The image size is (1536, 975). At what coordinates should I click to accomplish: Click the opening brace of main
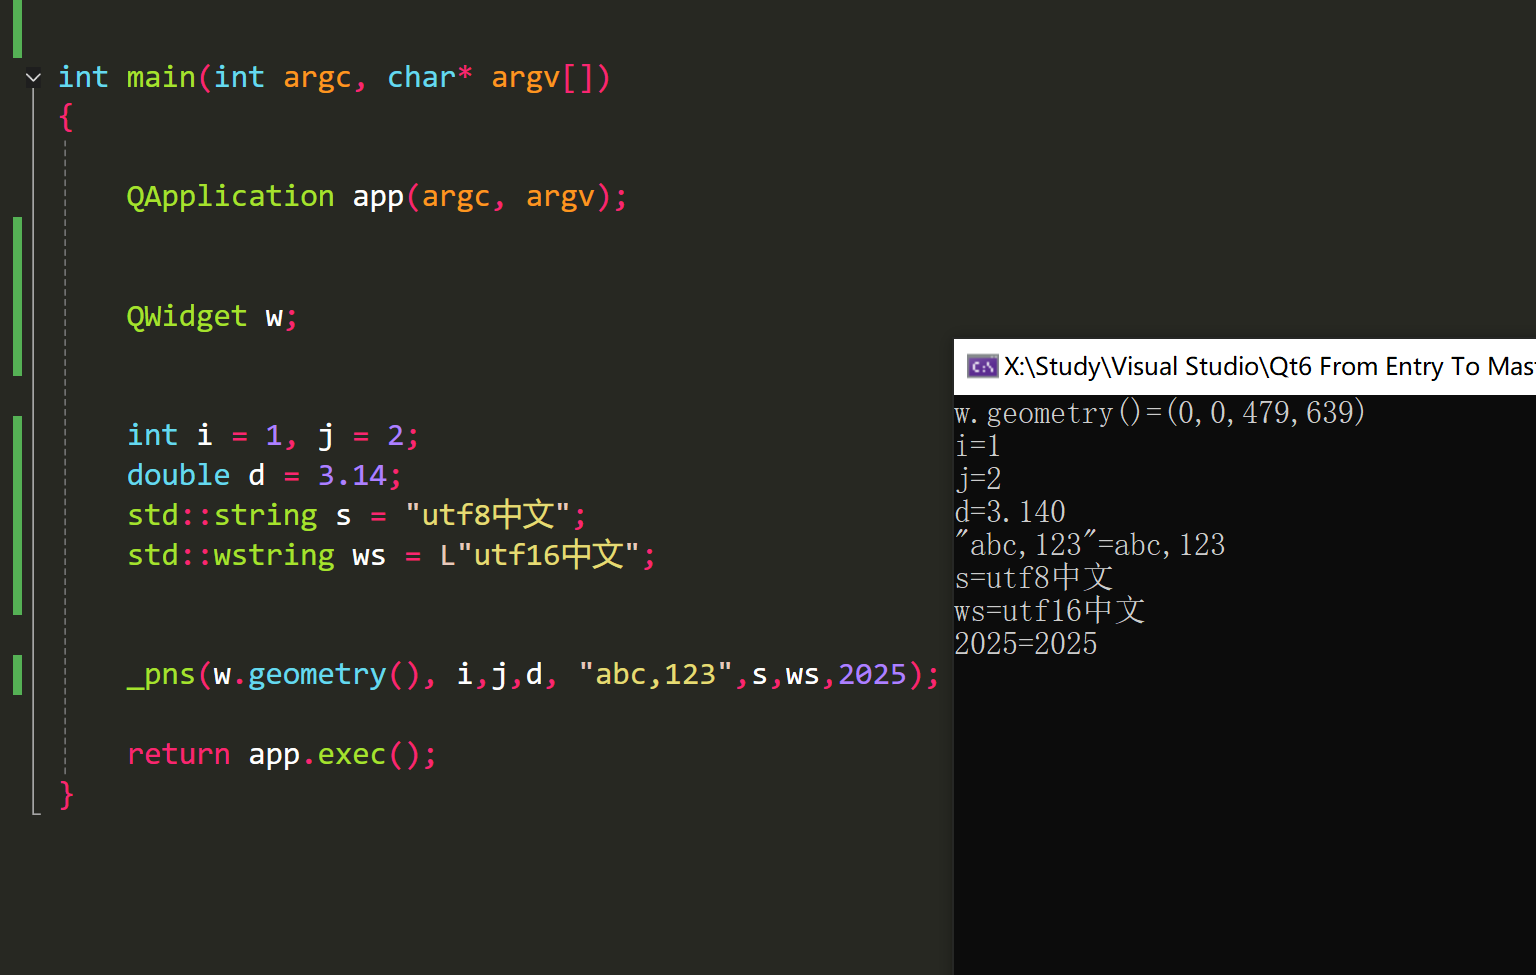tap(65, 117)
